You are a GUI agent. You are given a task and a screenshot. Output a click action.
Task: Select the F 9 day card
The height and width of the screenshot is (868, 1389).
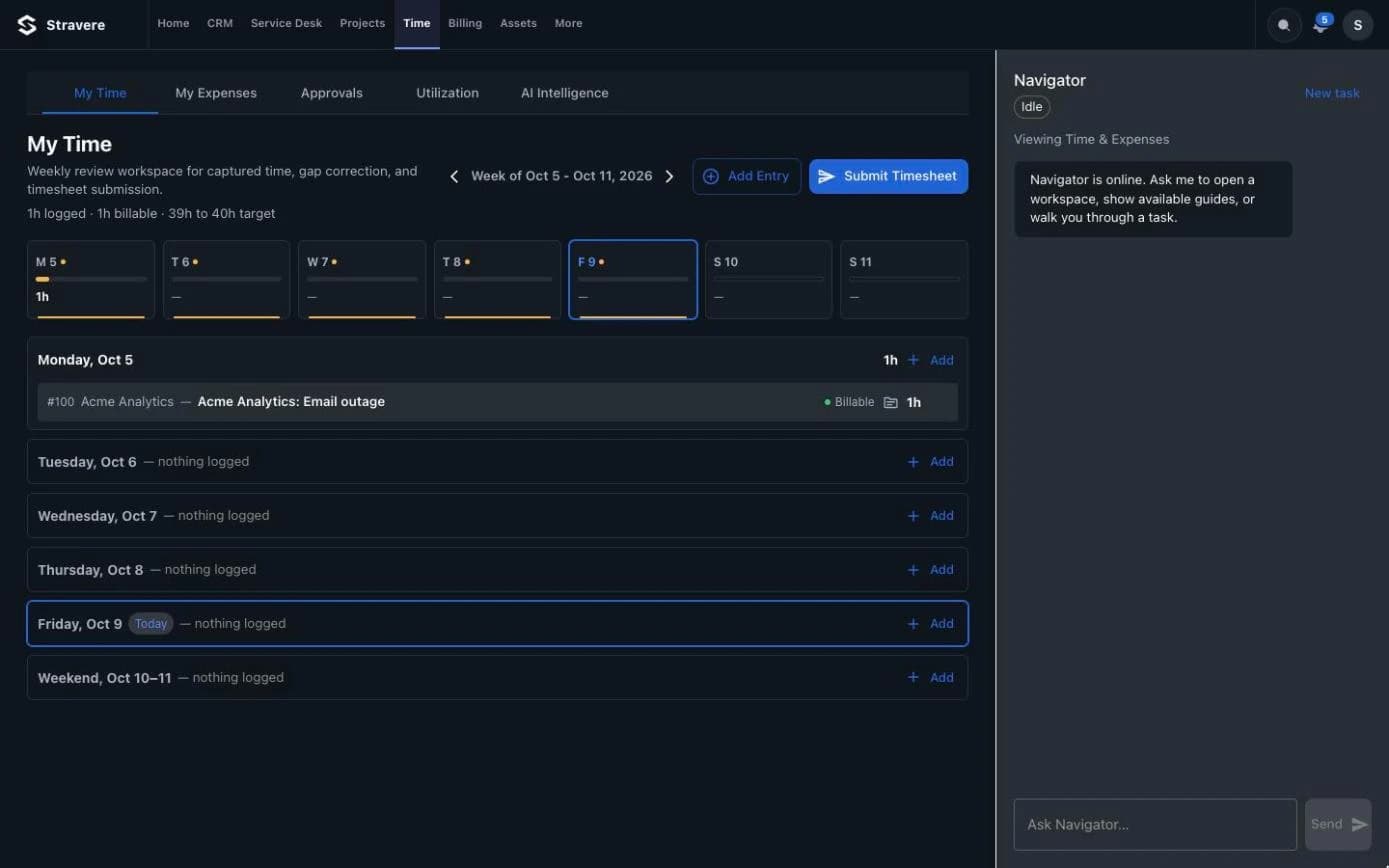633,280
